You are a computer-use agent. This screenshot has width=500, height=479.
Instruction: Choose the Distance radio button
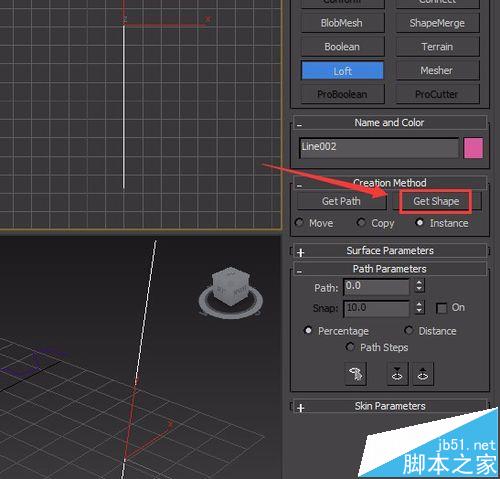point(408,330)
